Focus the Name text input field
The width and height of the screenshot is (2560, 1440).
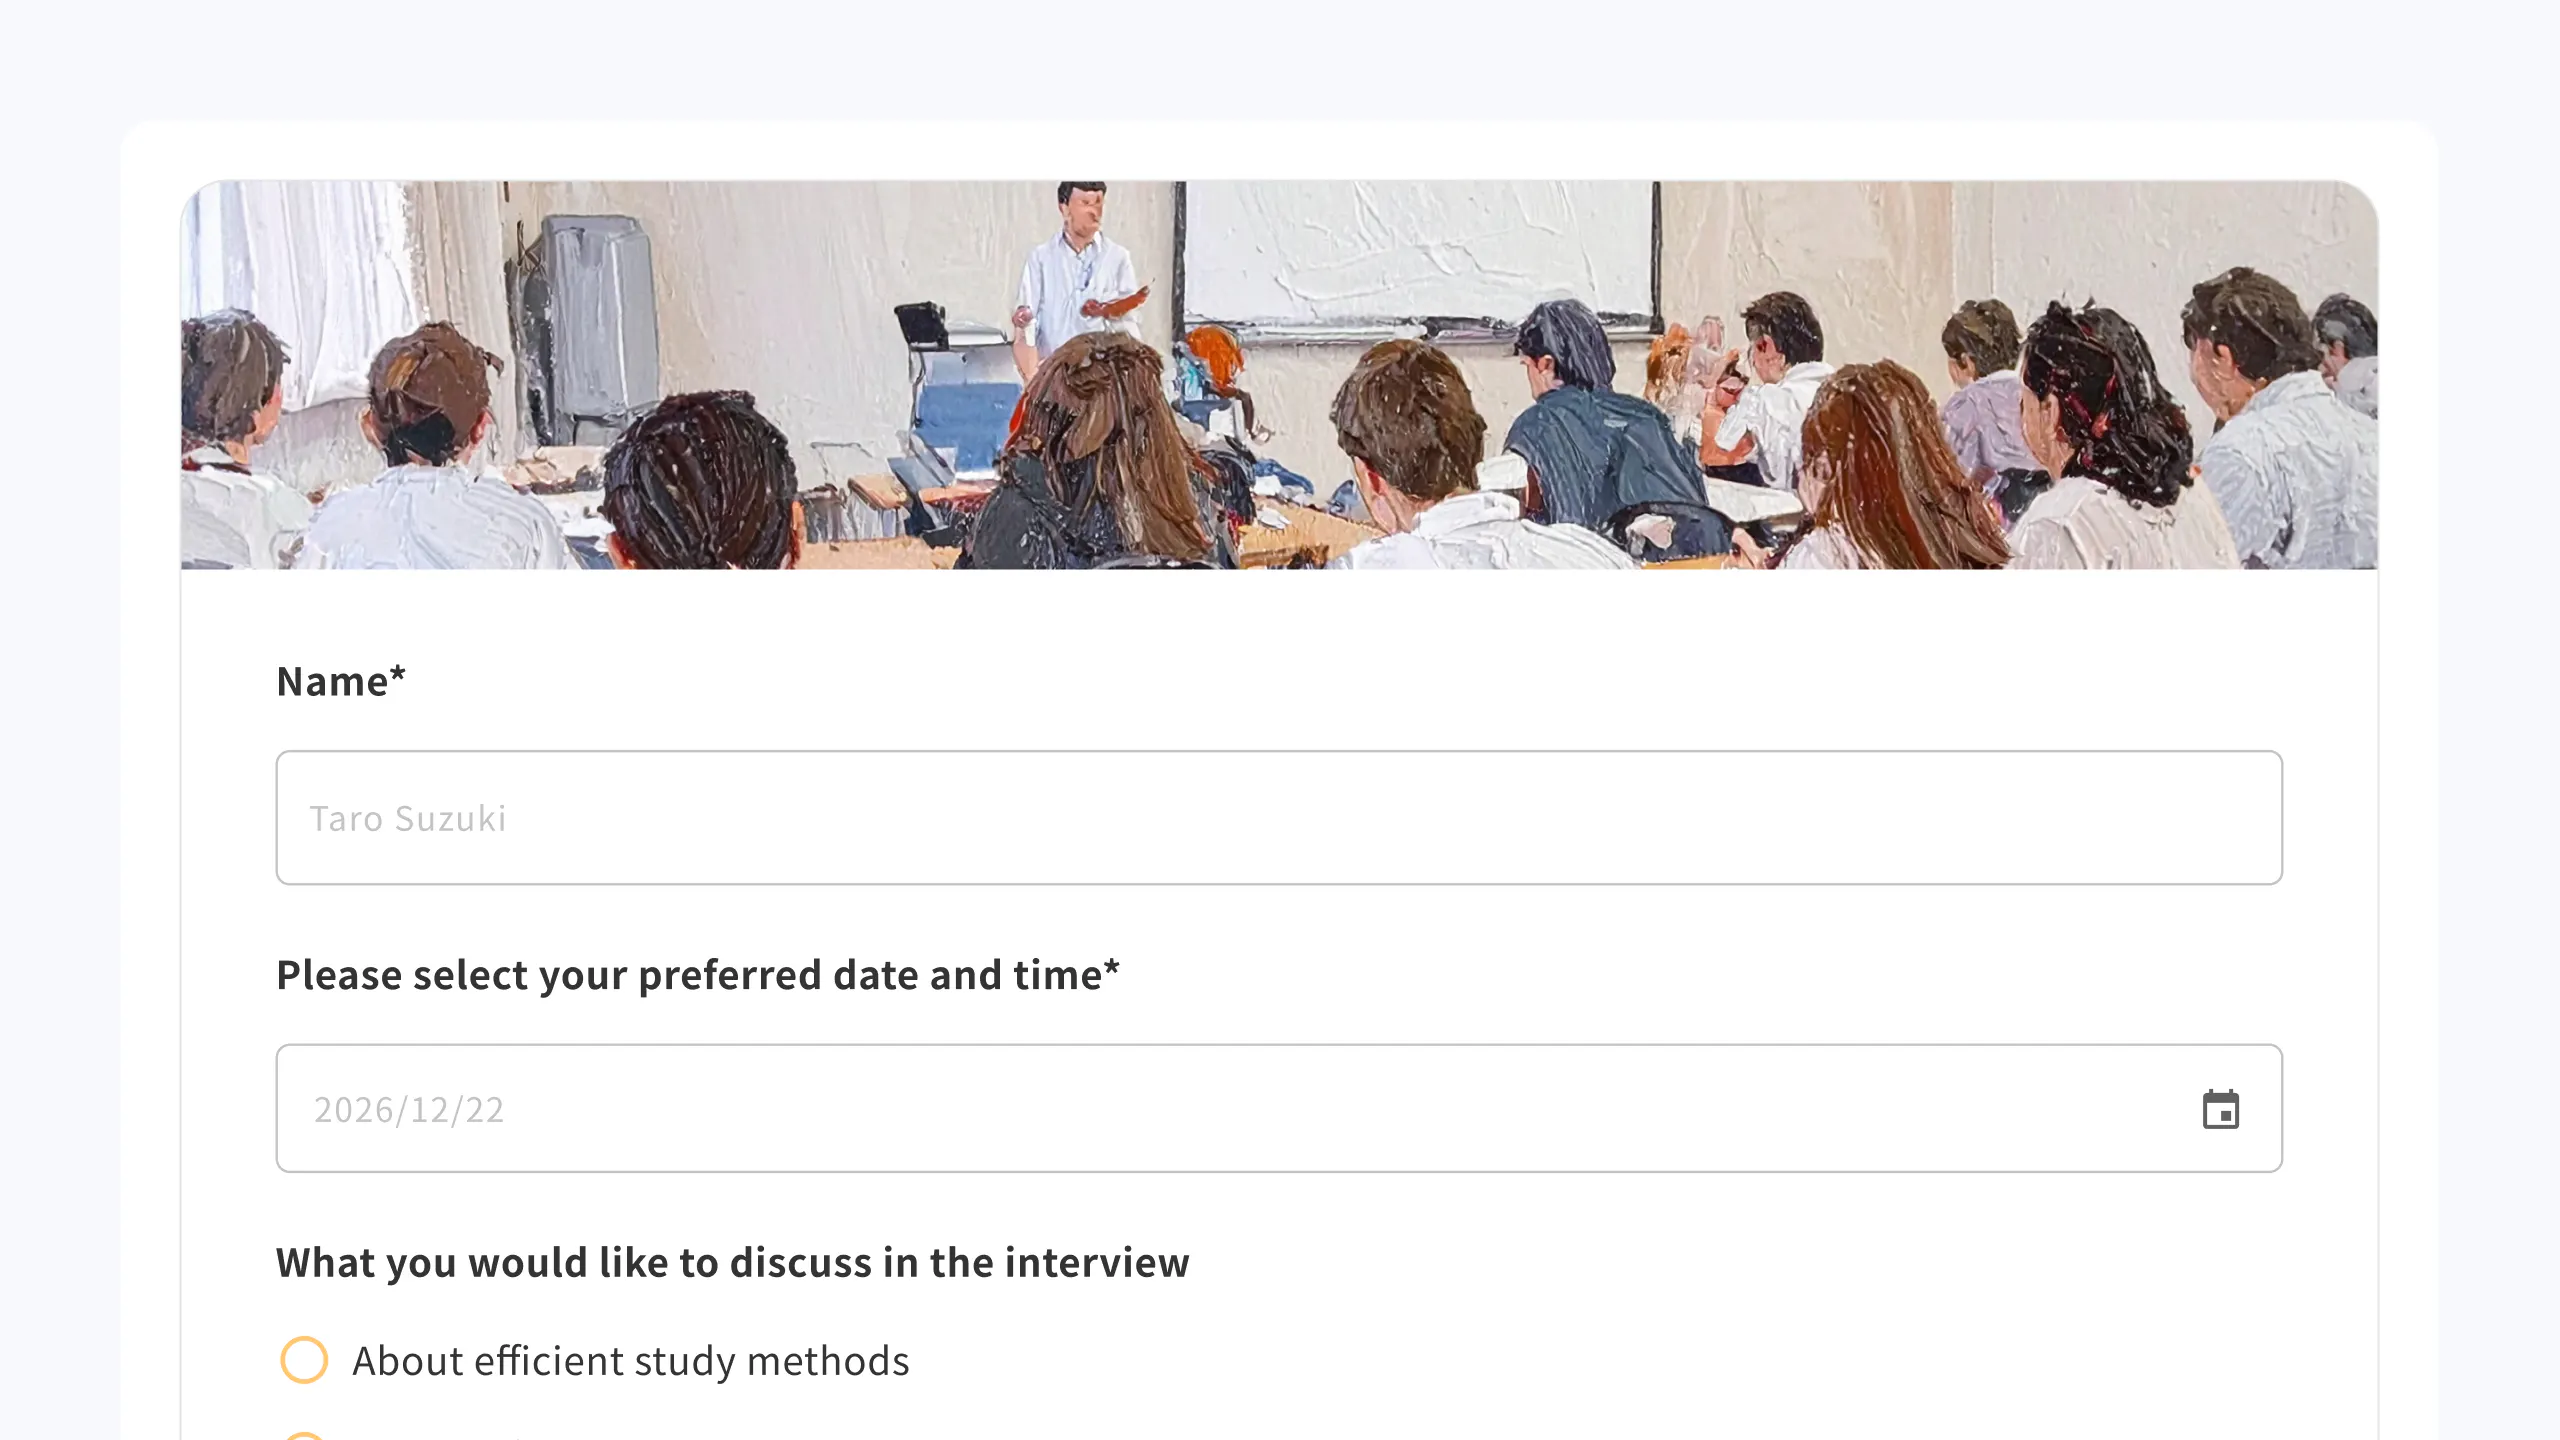pyautogui.click(x=1278, y=818)
